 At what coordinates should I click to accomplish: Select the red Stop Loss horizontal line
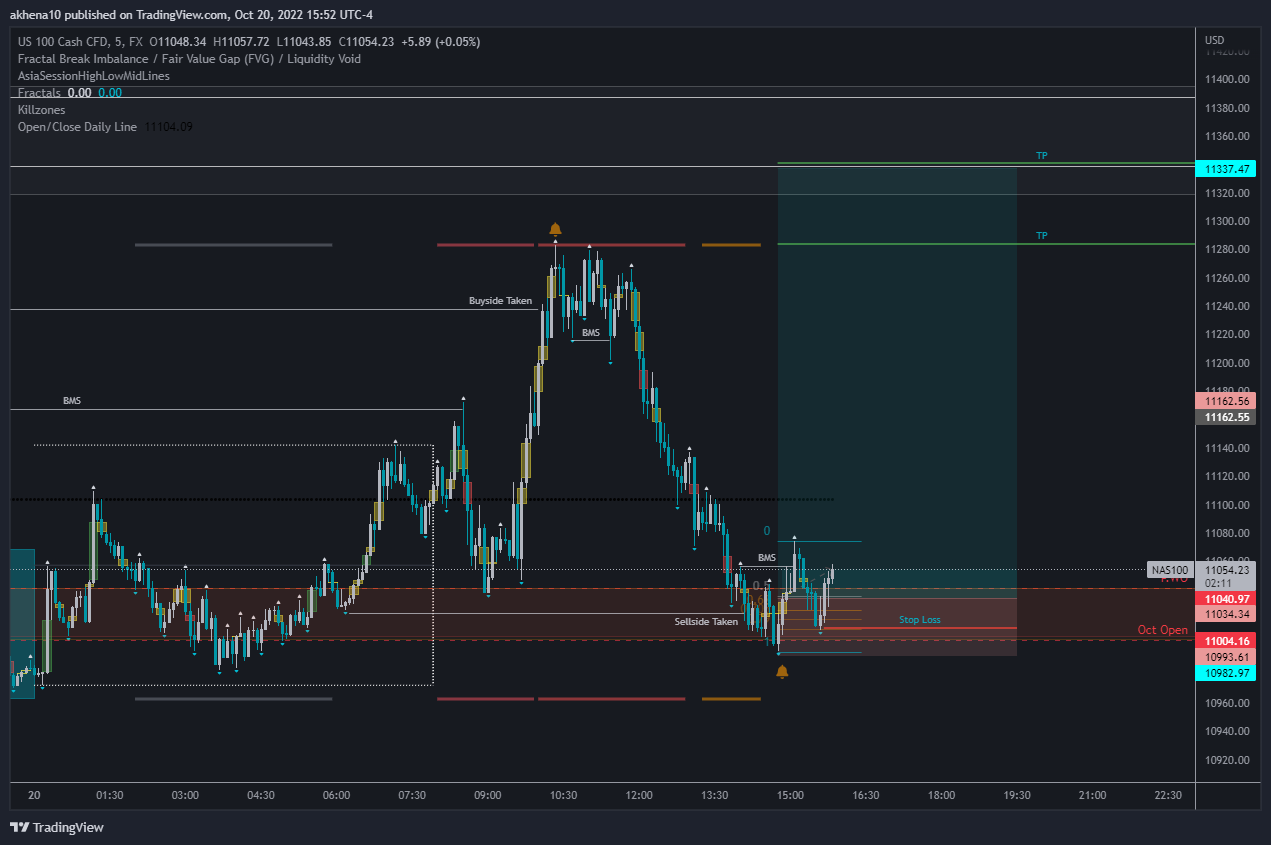[898, 629]
